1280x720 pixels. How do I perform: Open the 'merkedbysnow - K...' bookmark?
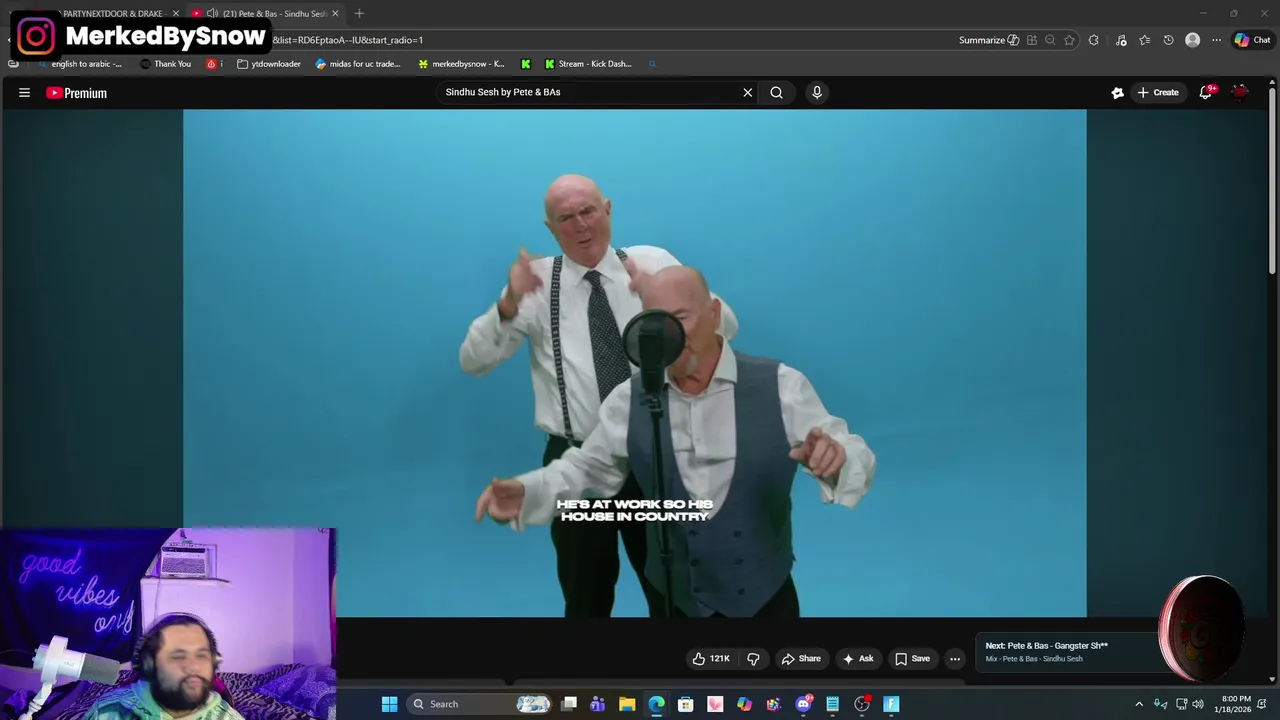tap(461, 64)
